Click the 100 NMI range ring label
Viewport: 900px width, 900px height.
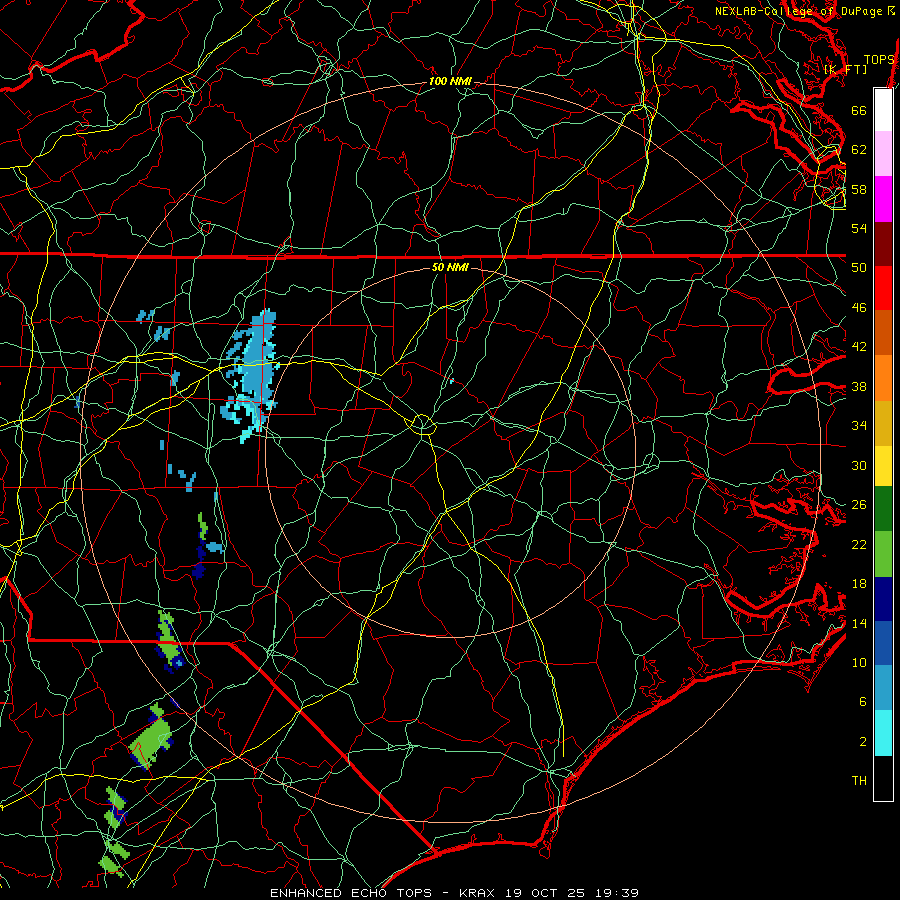[x=450, y=82]
